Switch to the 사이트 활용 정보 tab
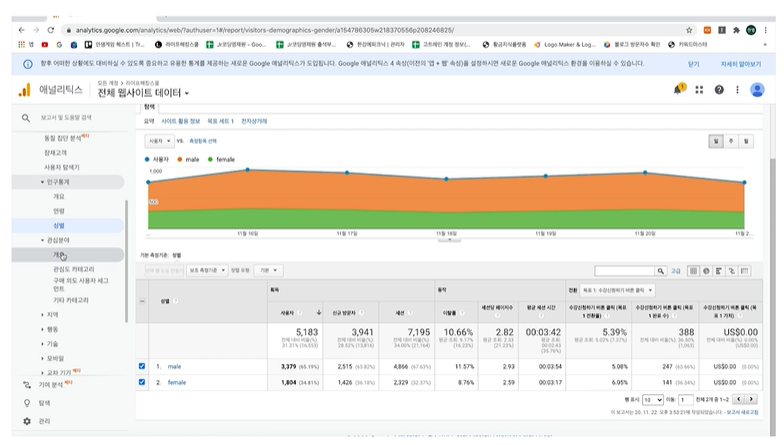The height and width of the screenshot is (445, 784). click(180, 122)
